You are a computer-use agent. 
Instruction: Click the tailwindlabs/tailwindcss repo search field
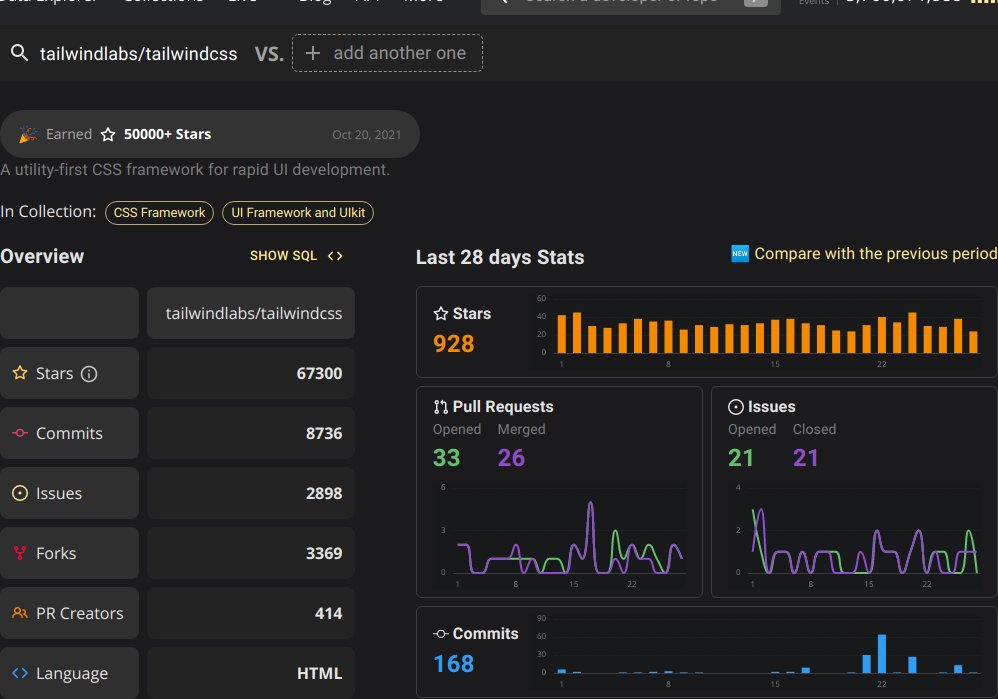tap(138, 53)
